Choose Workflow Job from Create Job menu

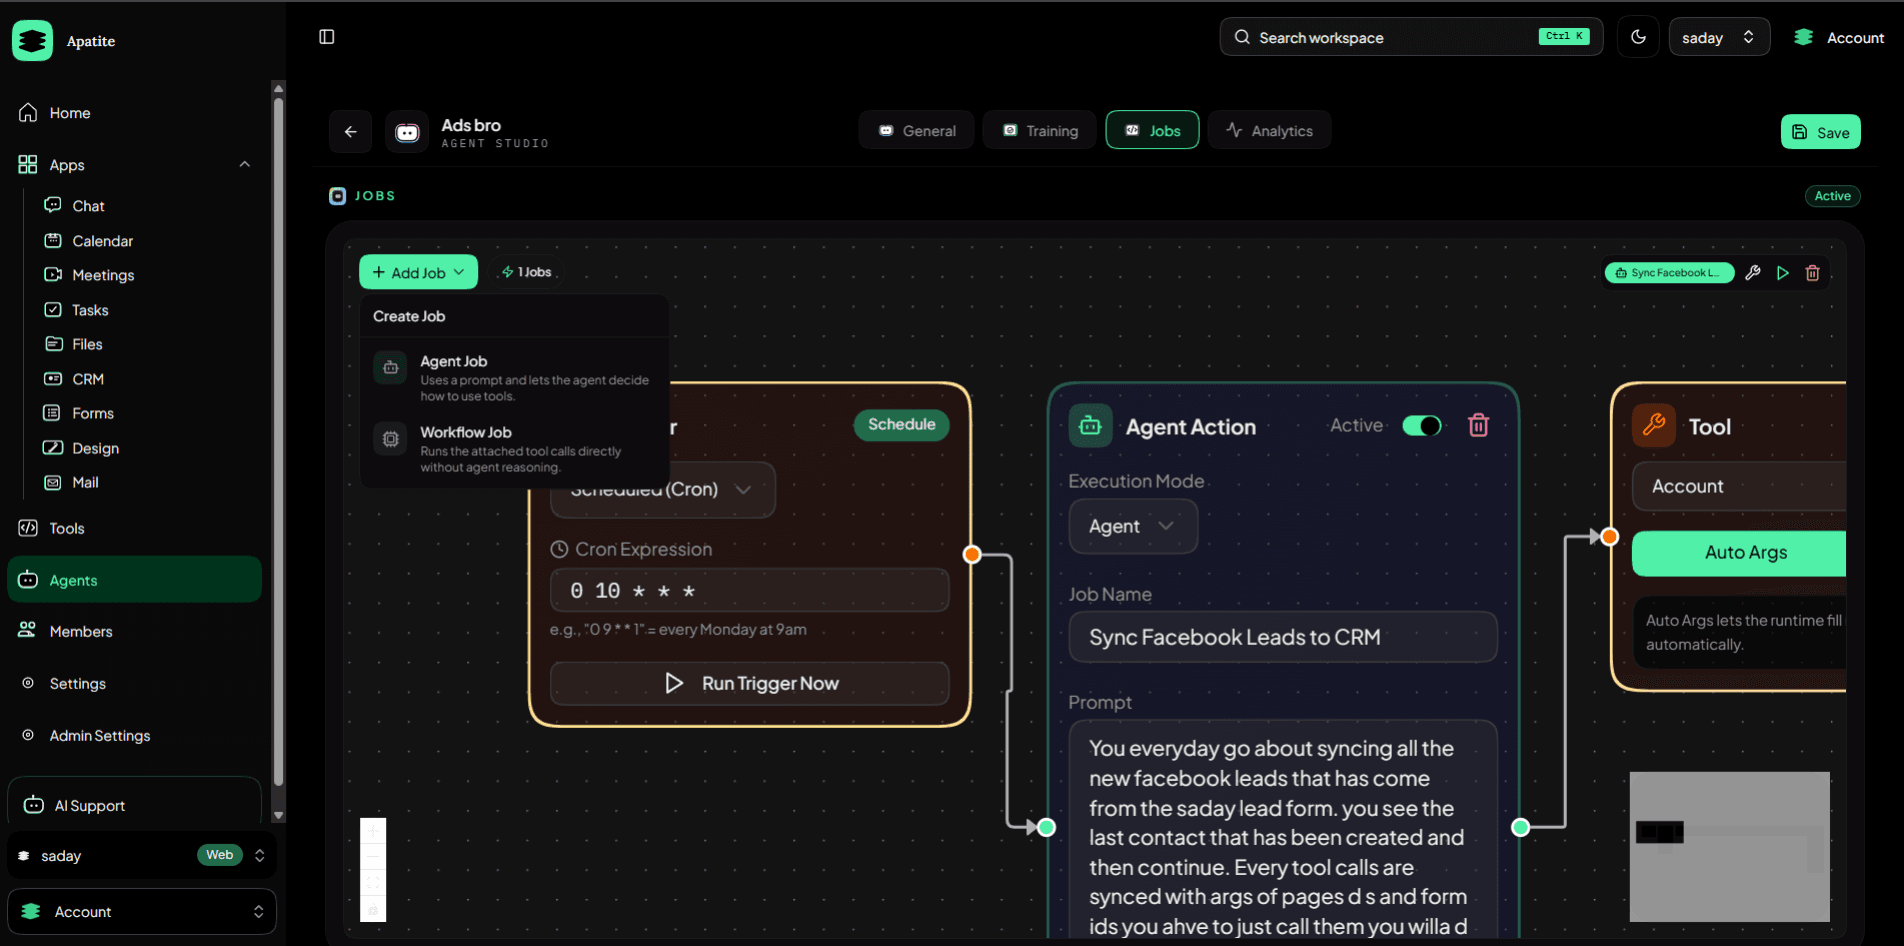(514, 448)
